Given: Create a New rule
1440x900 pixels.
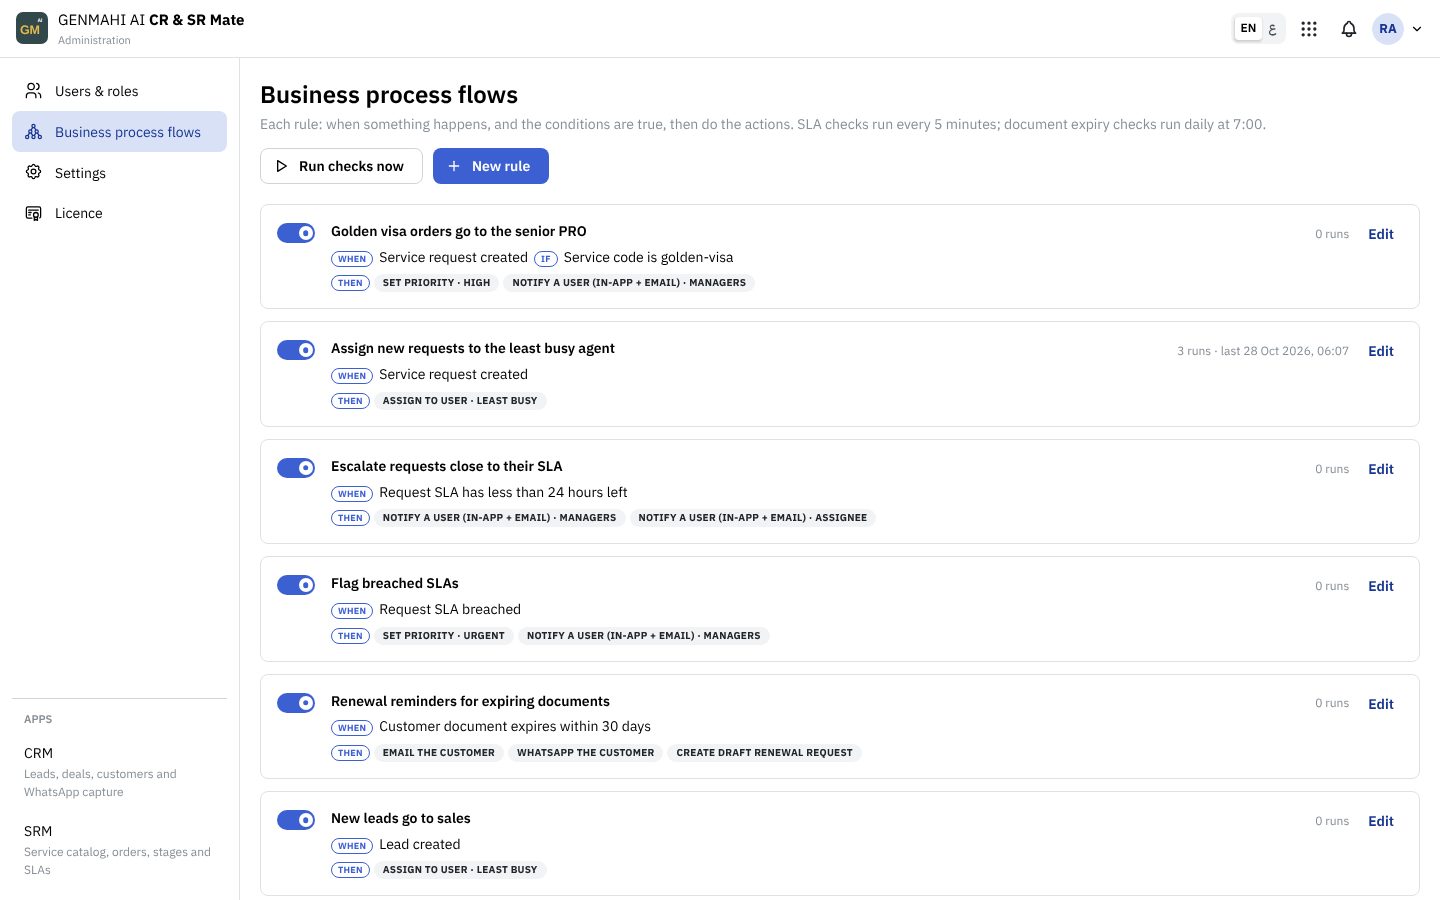Looking at the screenshot, I should 490,166.
